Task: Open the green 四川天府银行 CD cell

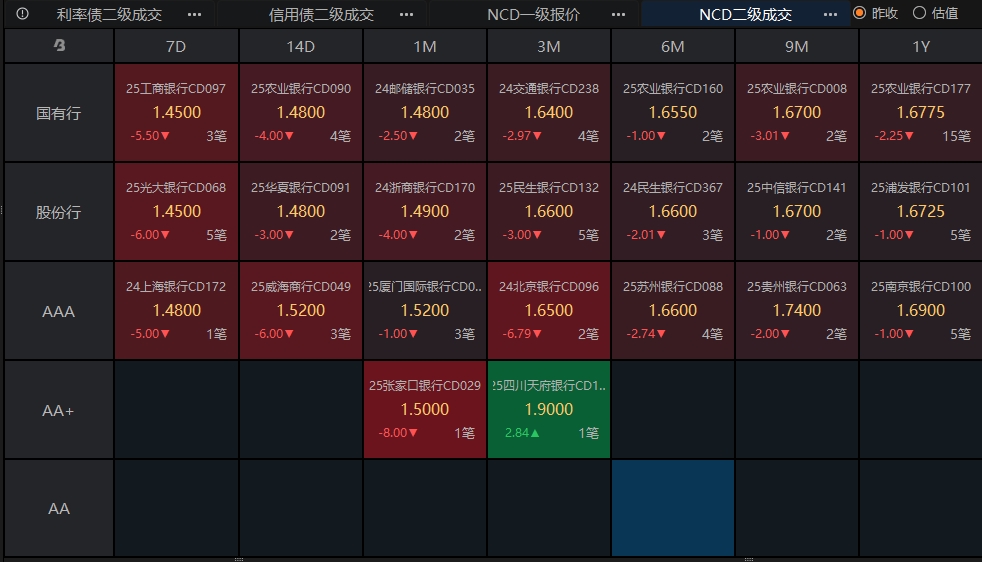Action: coord(549,410)
